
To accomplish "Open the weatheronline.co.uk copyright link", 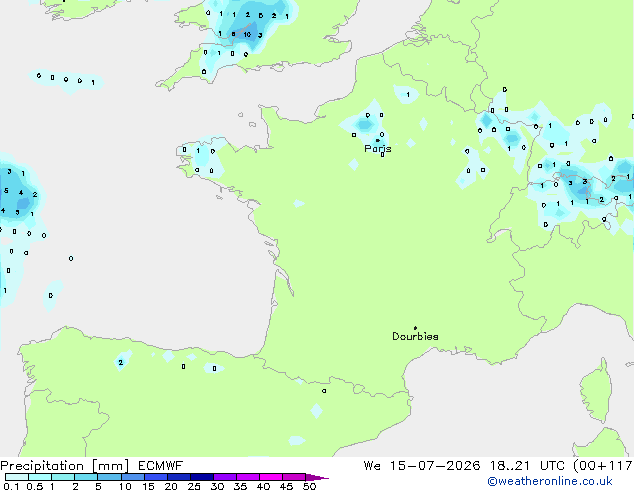I will [x=550, y=481].
